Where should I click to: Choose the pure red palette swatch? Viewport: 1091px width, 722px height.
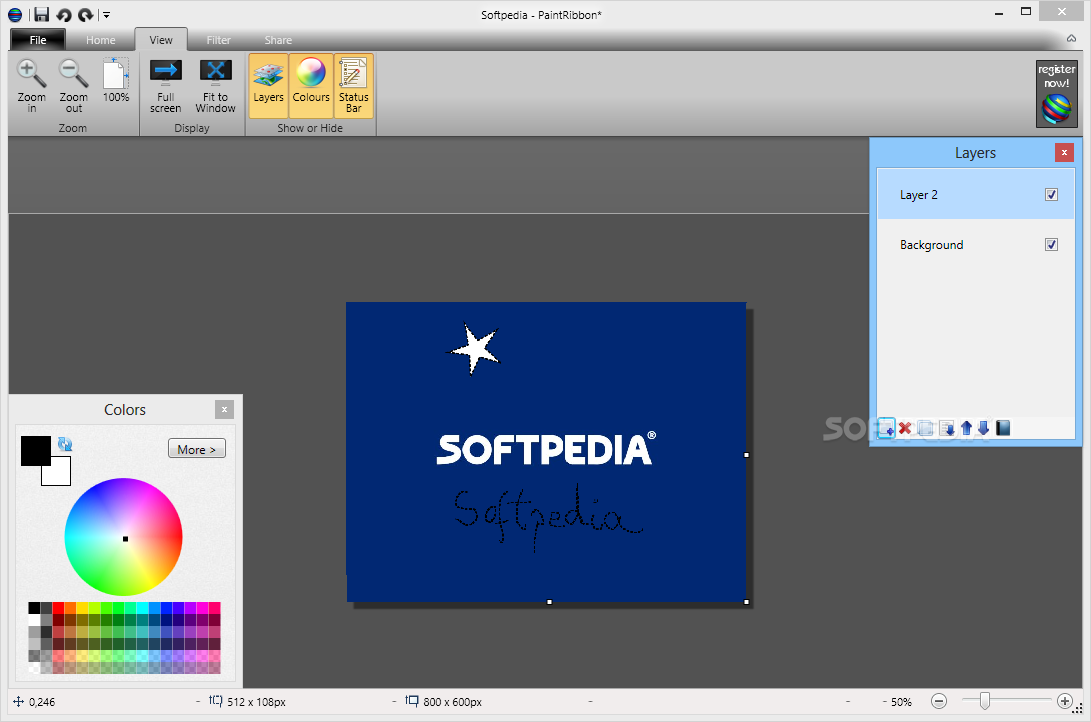[58, 608]
